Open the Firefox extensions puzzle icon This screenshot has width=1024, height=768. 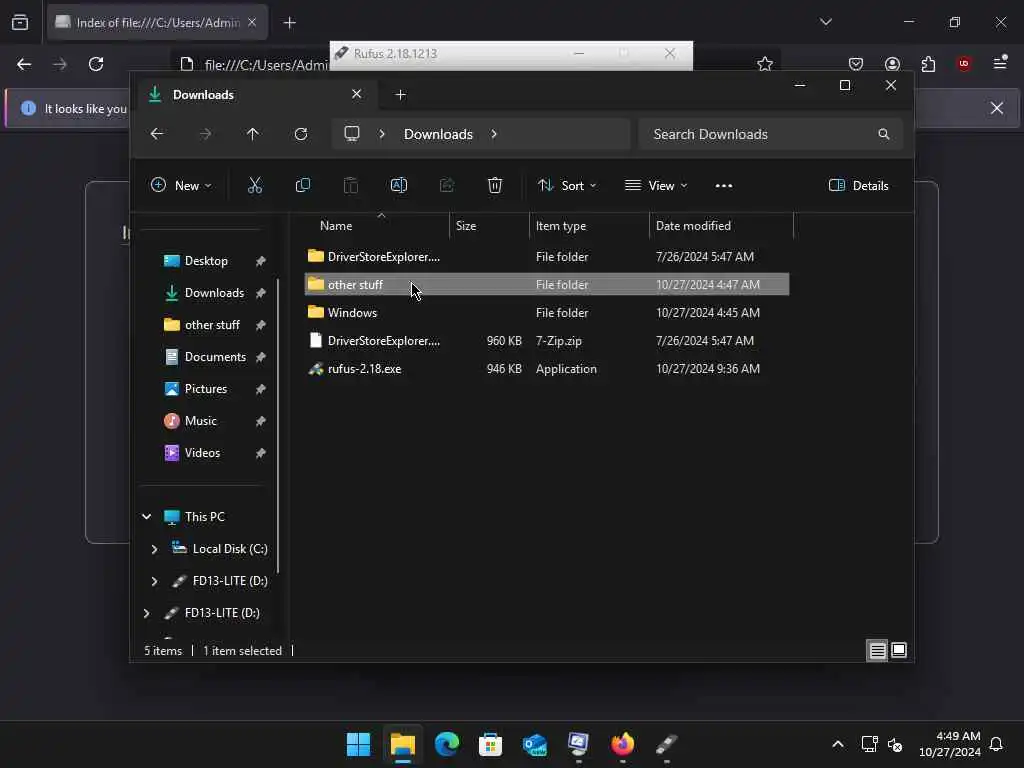coord(928,64)
